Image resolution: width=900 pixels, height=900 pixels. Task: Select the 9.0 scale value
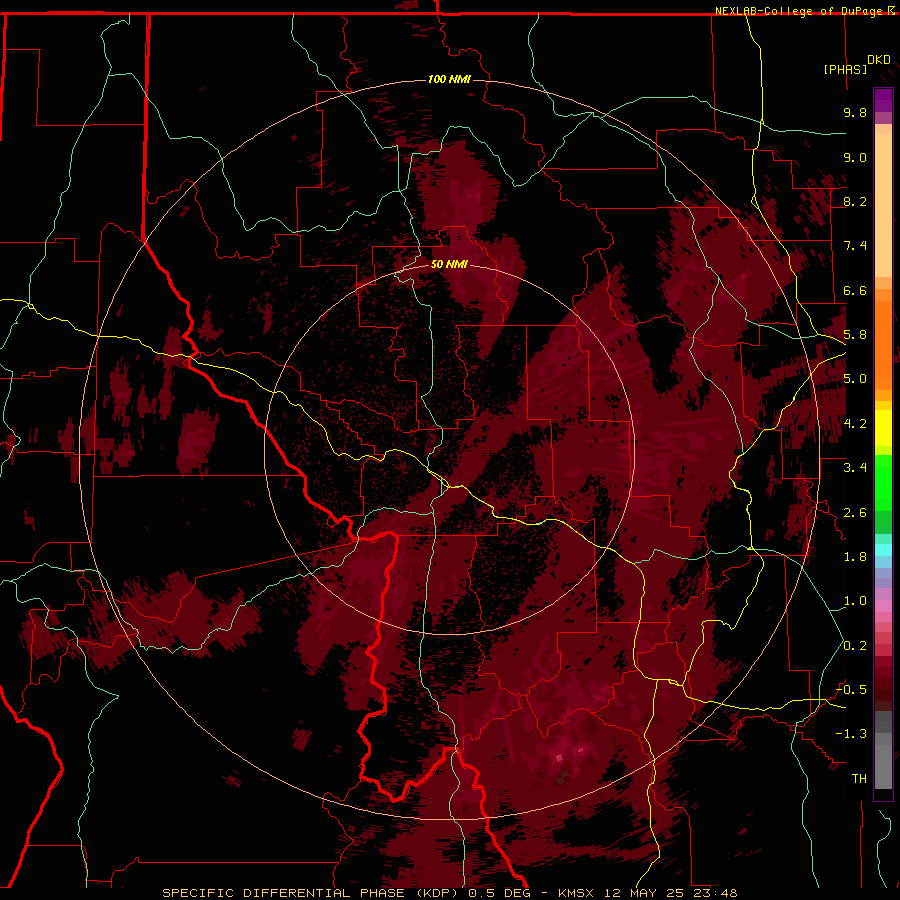(855, 157)
